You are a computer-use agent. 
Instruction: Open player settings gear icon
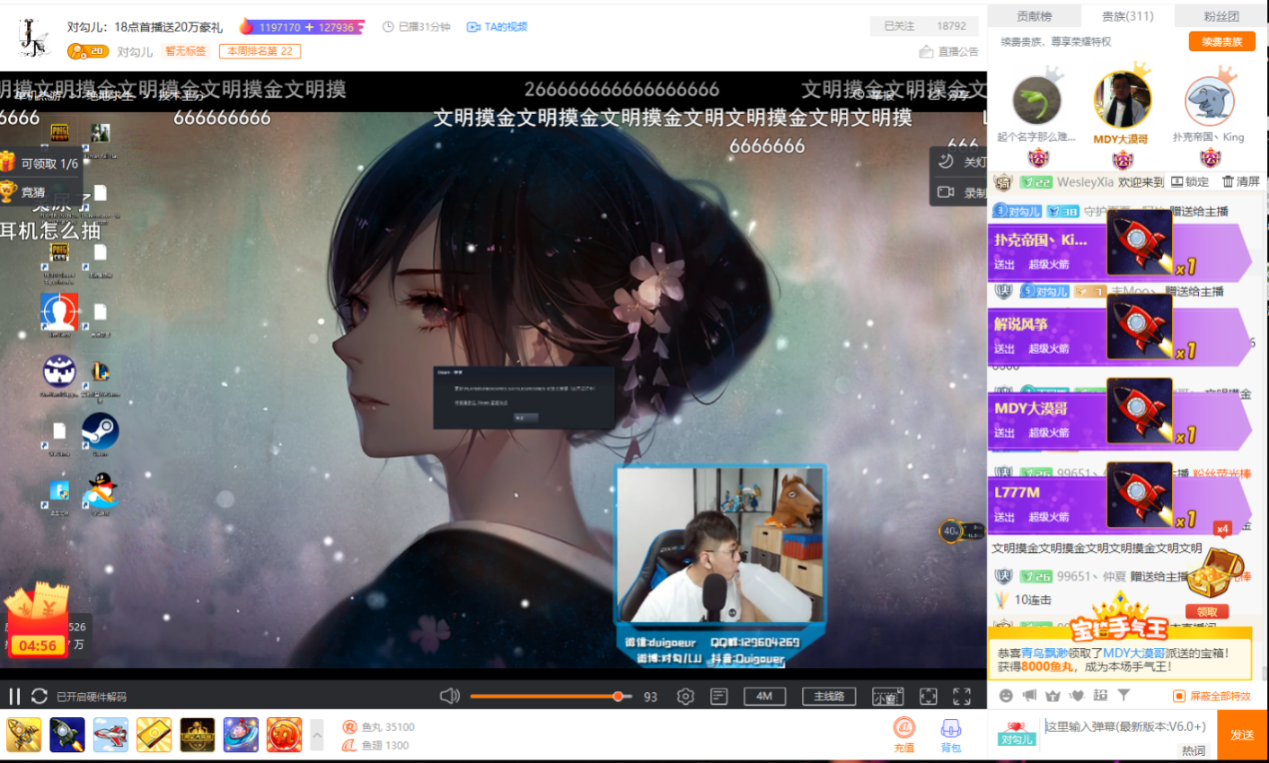[685, 696]
